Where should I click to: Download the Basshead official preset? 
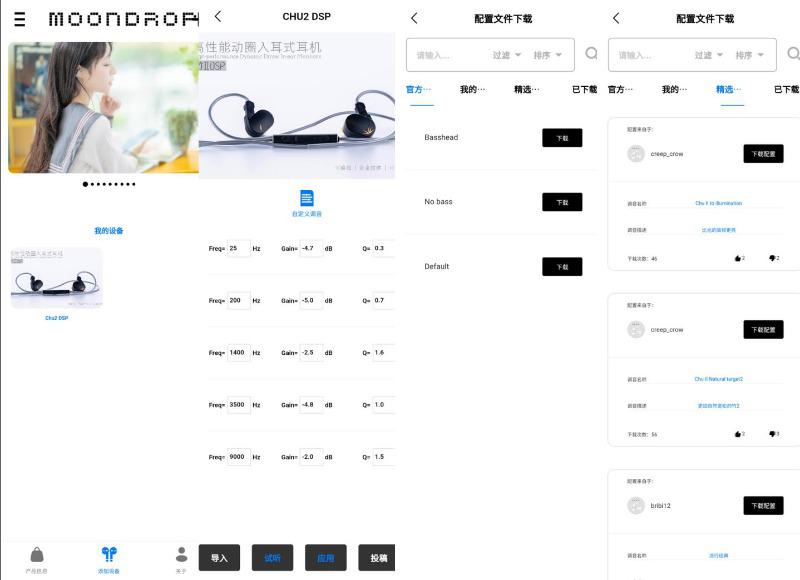point(562,138)
